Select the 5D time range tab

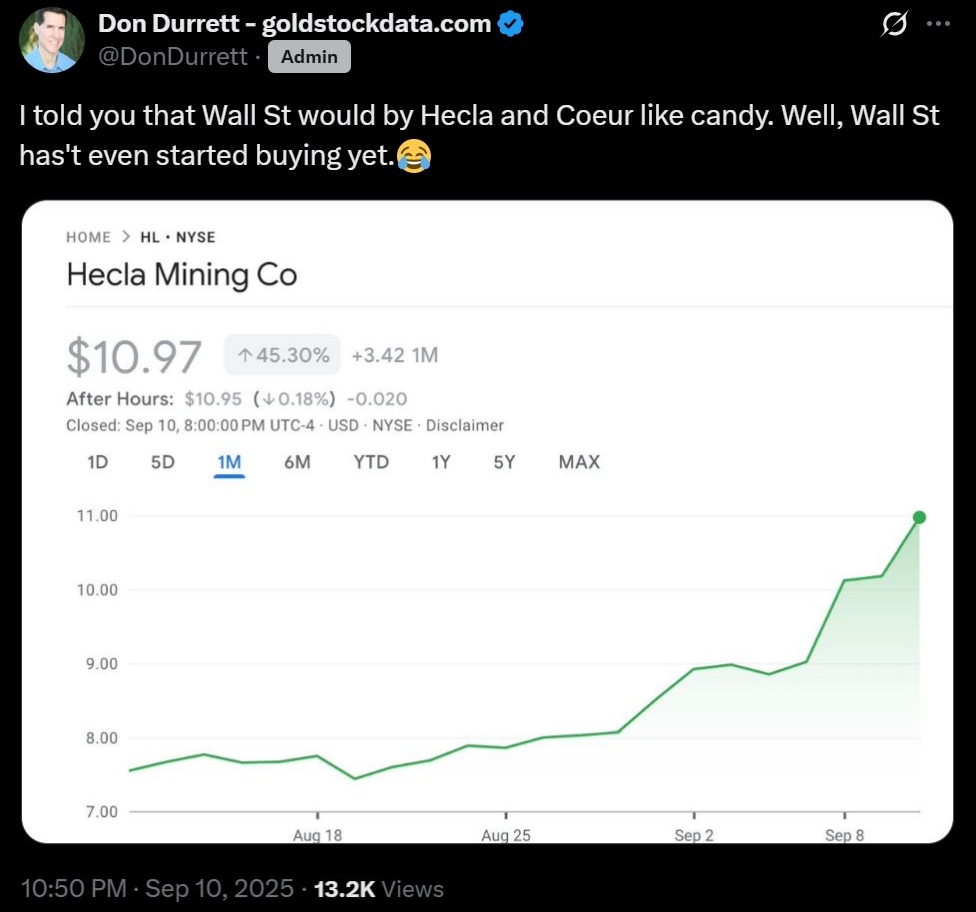tap(162, 462)
